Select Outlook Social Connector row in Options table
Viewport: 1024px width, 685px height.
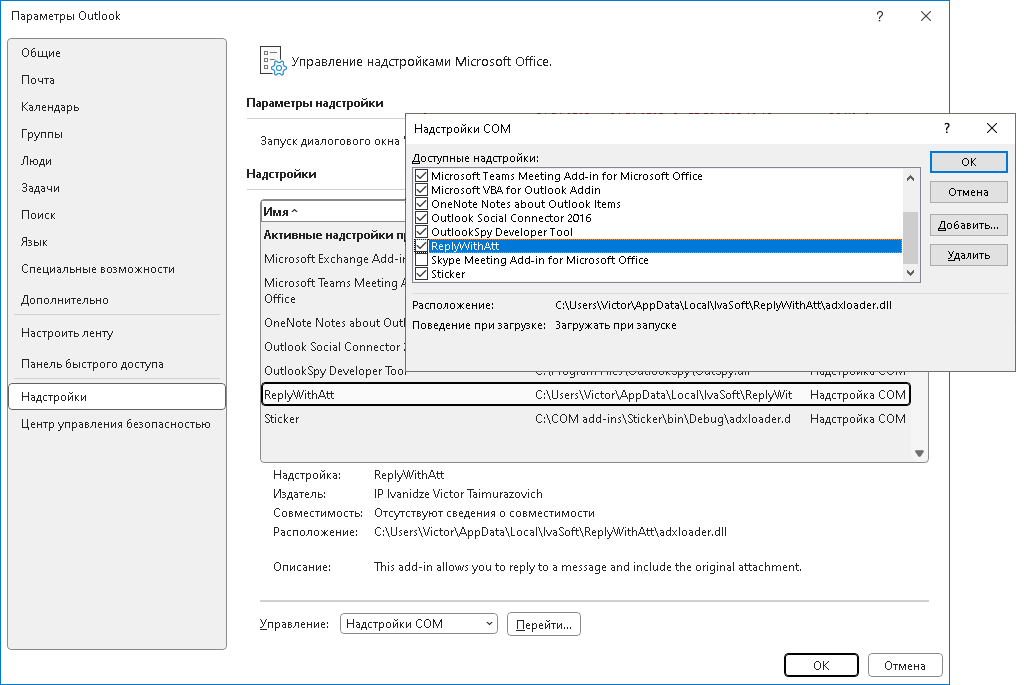pyautogui.click(x=334, y=347)
